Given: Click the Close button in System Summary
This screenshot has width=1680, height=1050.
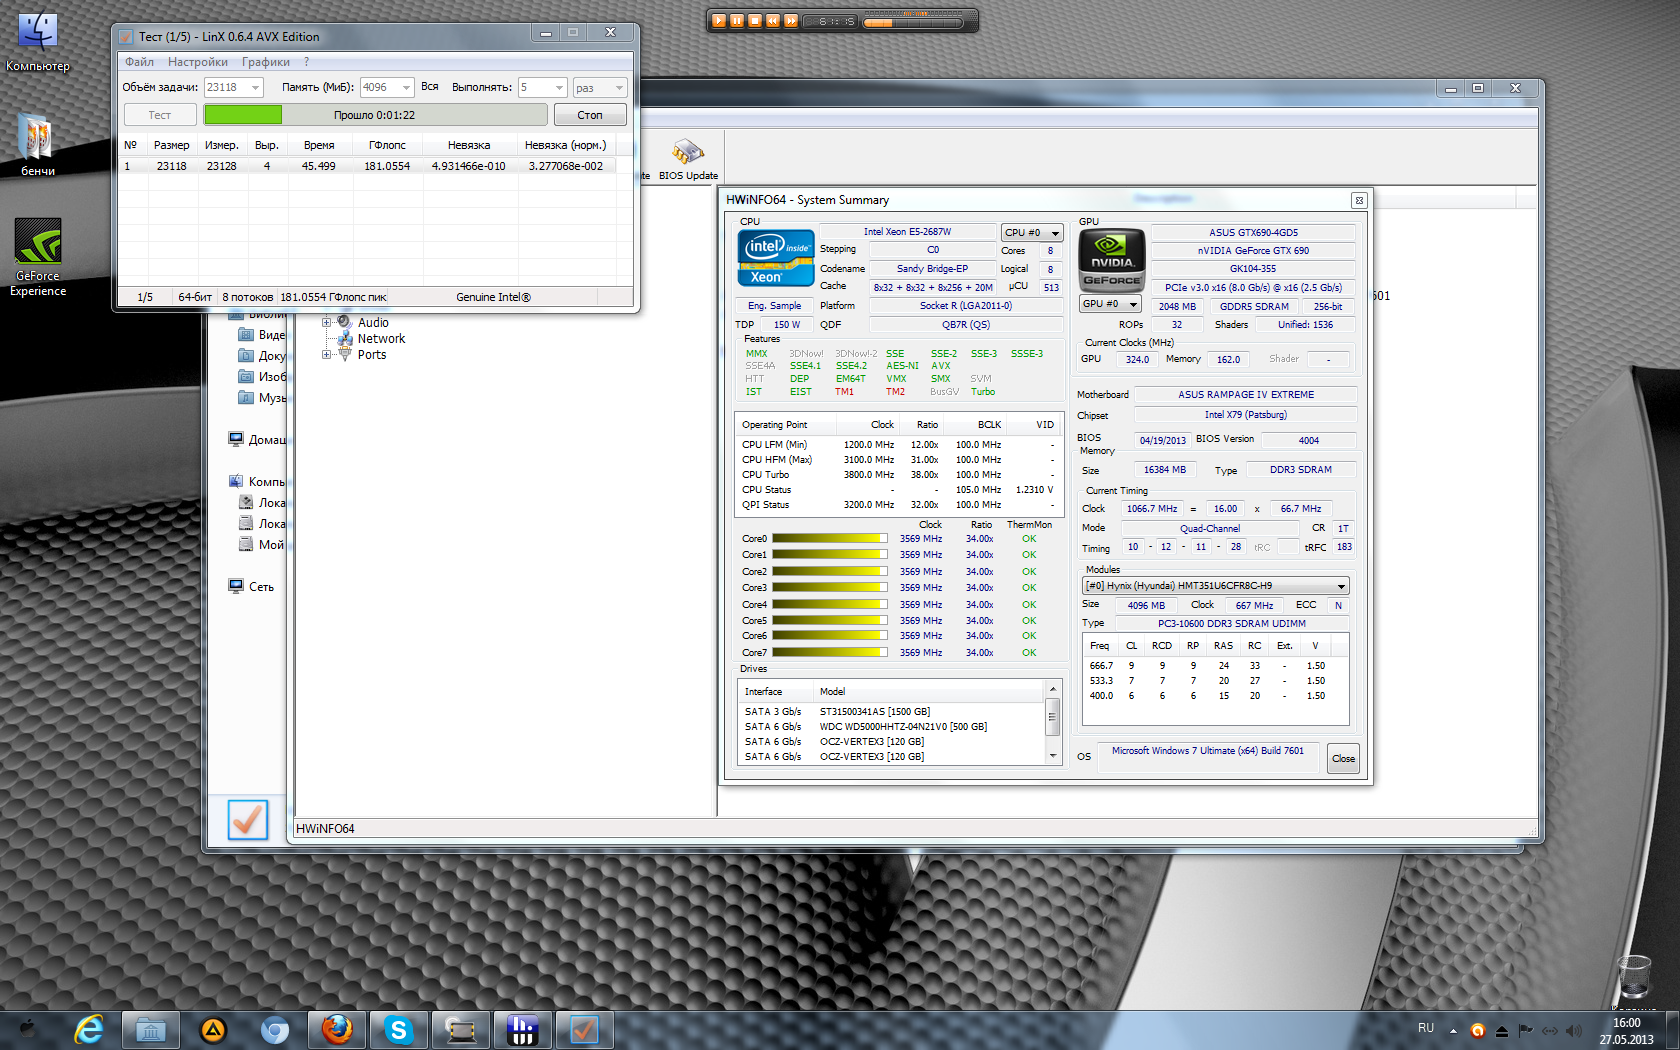Looking at the screenshot, I should 1343,759.
